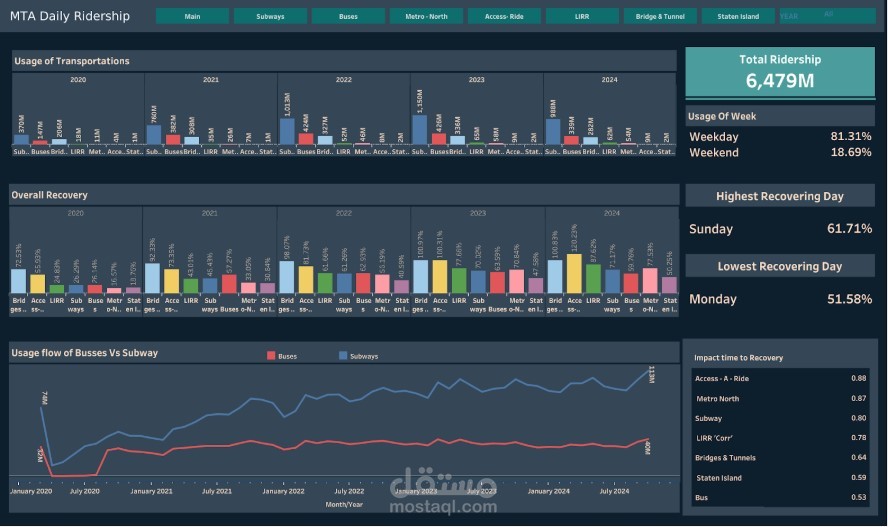Image resolution: width=888 pixels, height=527 pixels.
Task: Click the July 2020 axis label
Action: pyautogui.click(x=84, y=491)
